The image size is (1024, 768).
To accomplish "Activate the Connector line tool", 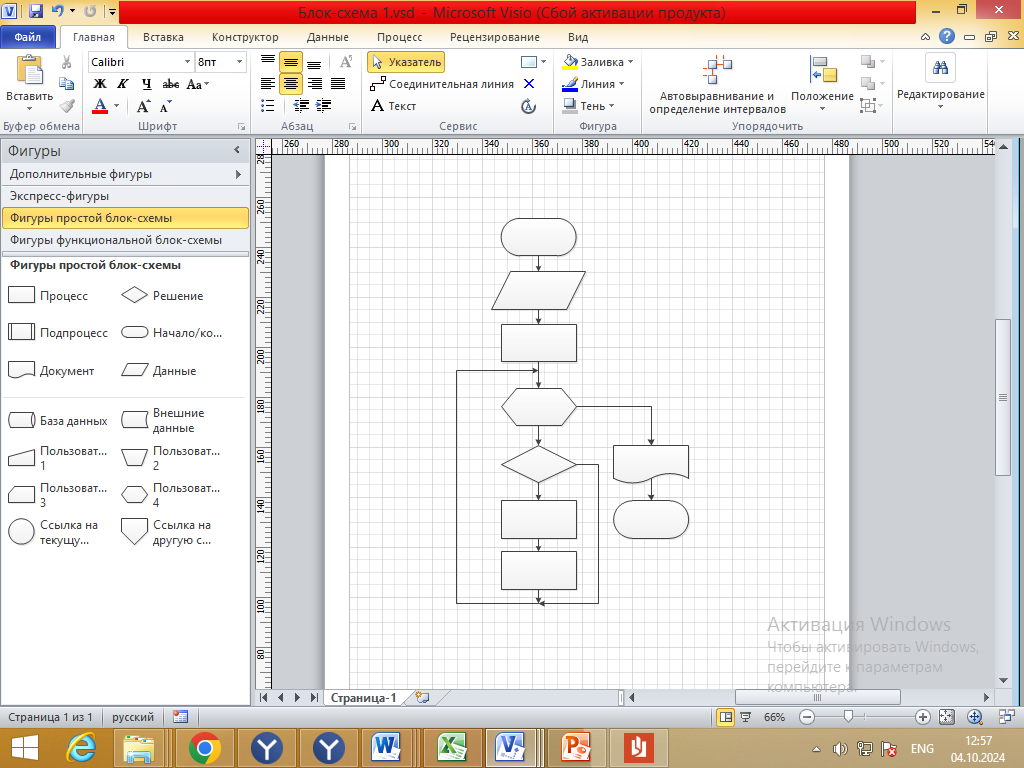I will pos(441,84).
